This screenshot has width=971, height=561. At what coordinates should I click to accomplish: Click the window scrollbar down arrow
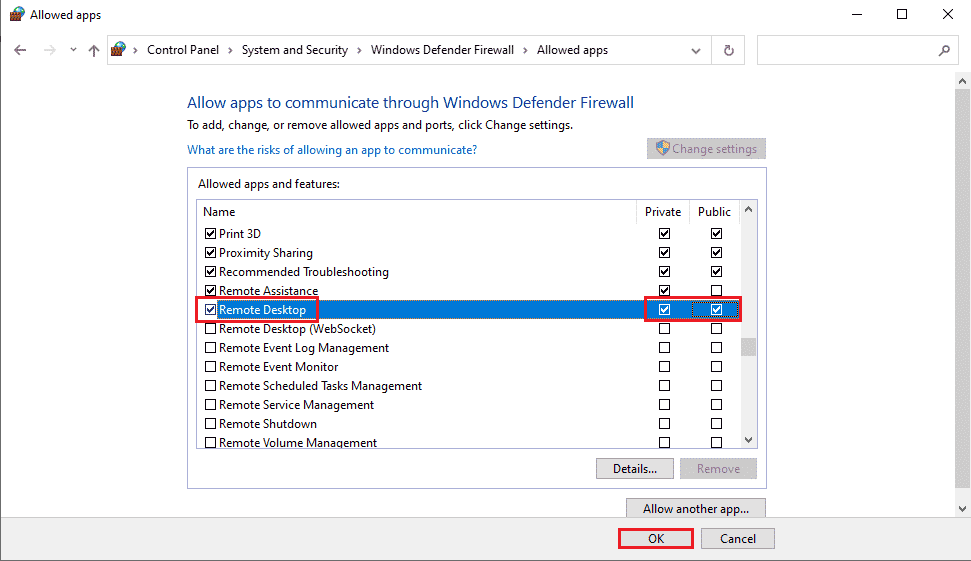[x=962, y=509]
